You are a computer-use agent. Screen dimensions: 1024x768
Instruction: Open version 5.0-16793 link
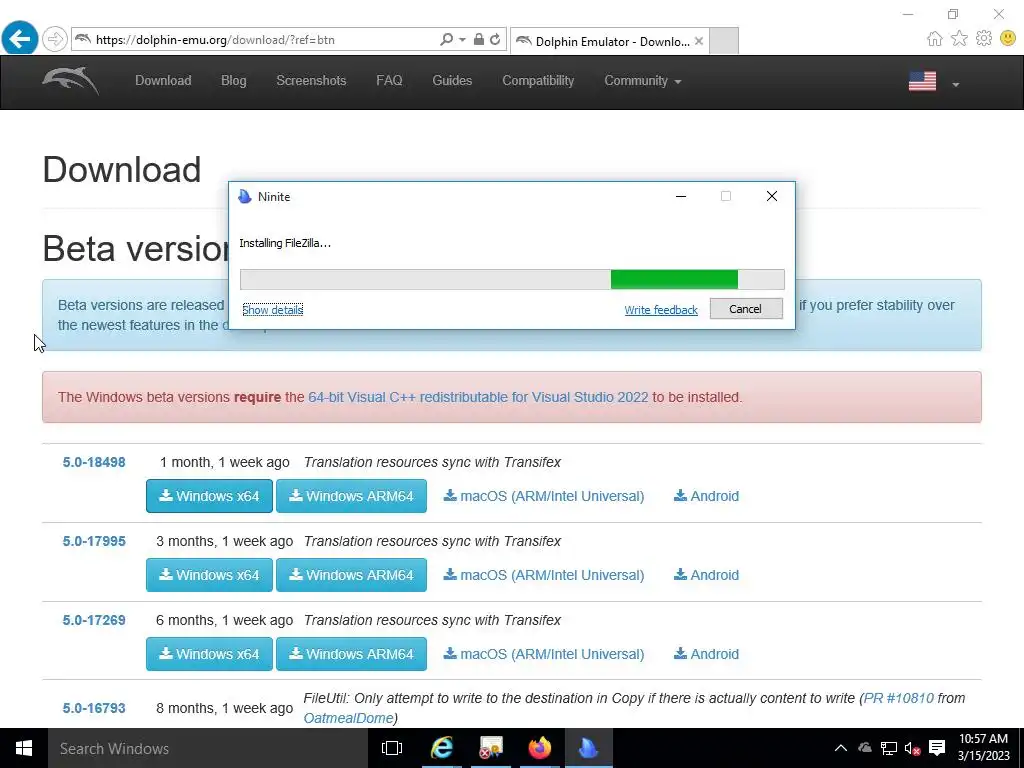[94, 709]
